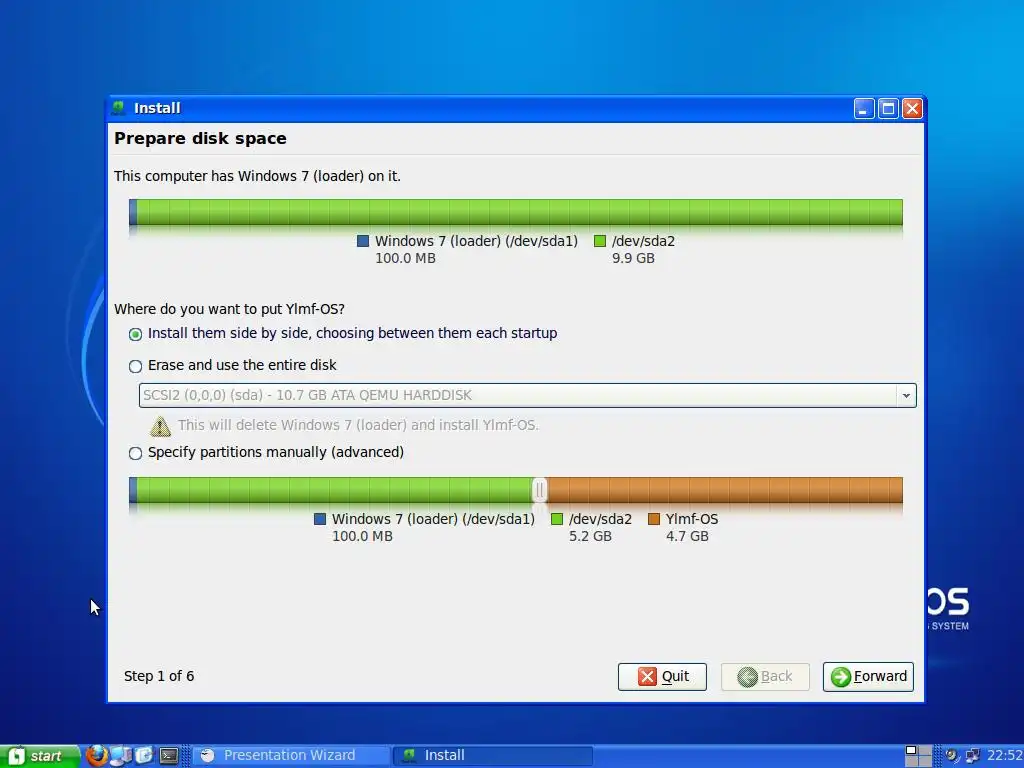Maximize the Install window

(x=888, y=108)
